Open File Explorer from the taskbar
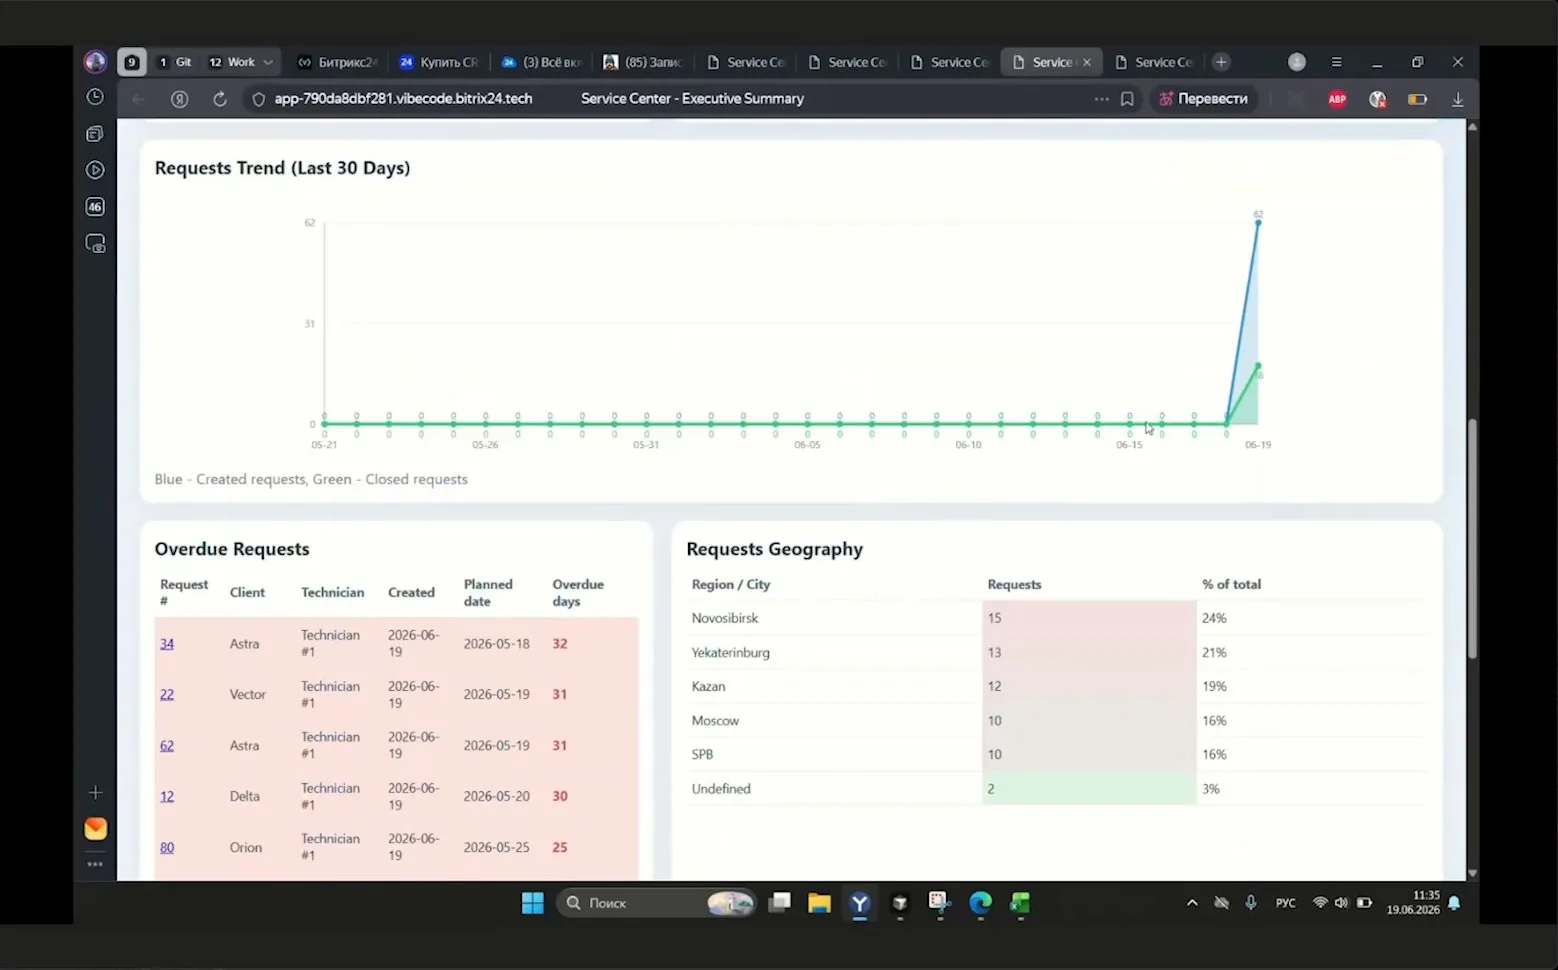This screenshot has height=970, width=1558. tap(820, 903)
